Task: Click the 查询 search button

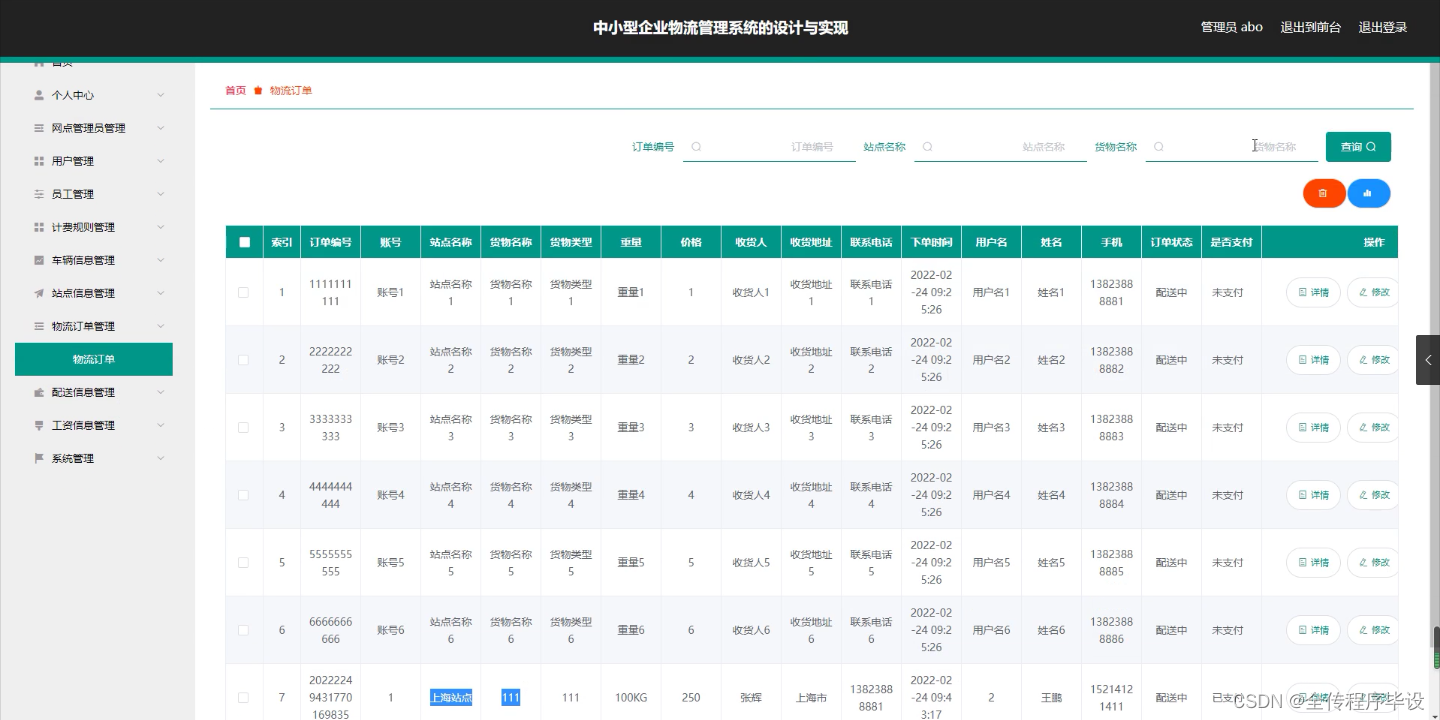Action: [1358, 147]
